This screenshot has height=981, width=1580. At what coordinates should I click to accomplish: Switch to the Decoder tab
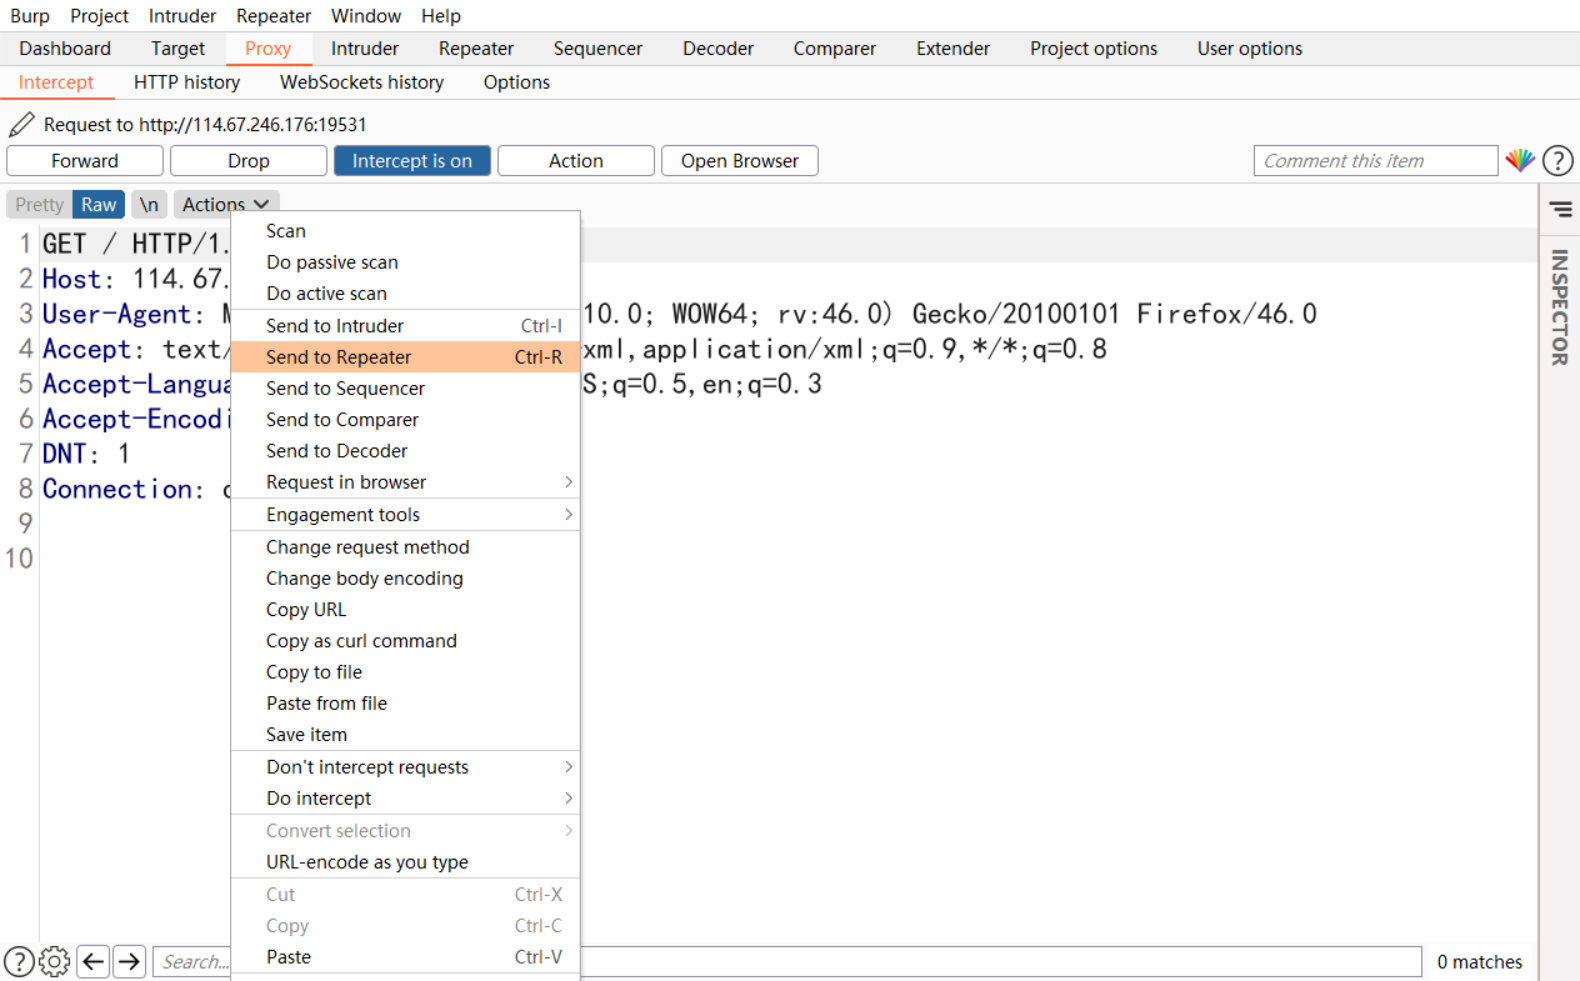tap(718, 48)
